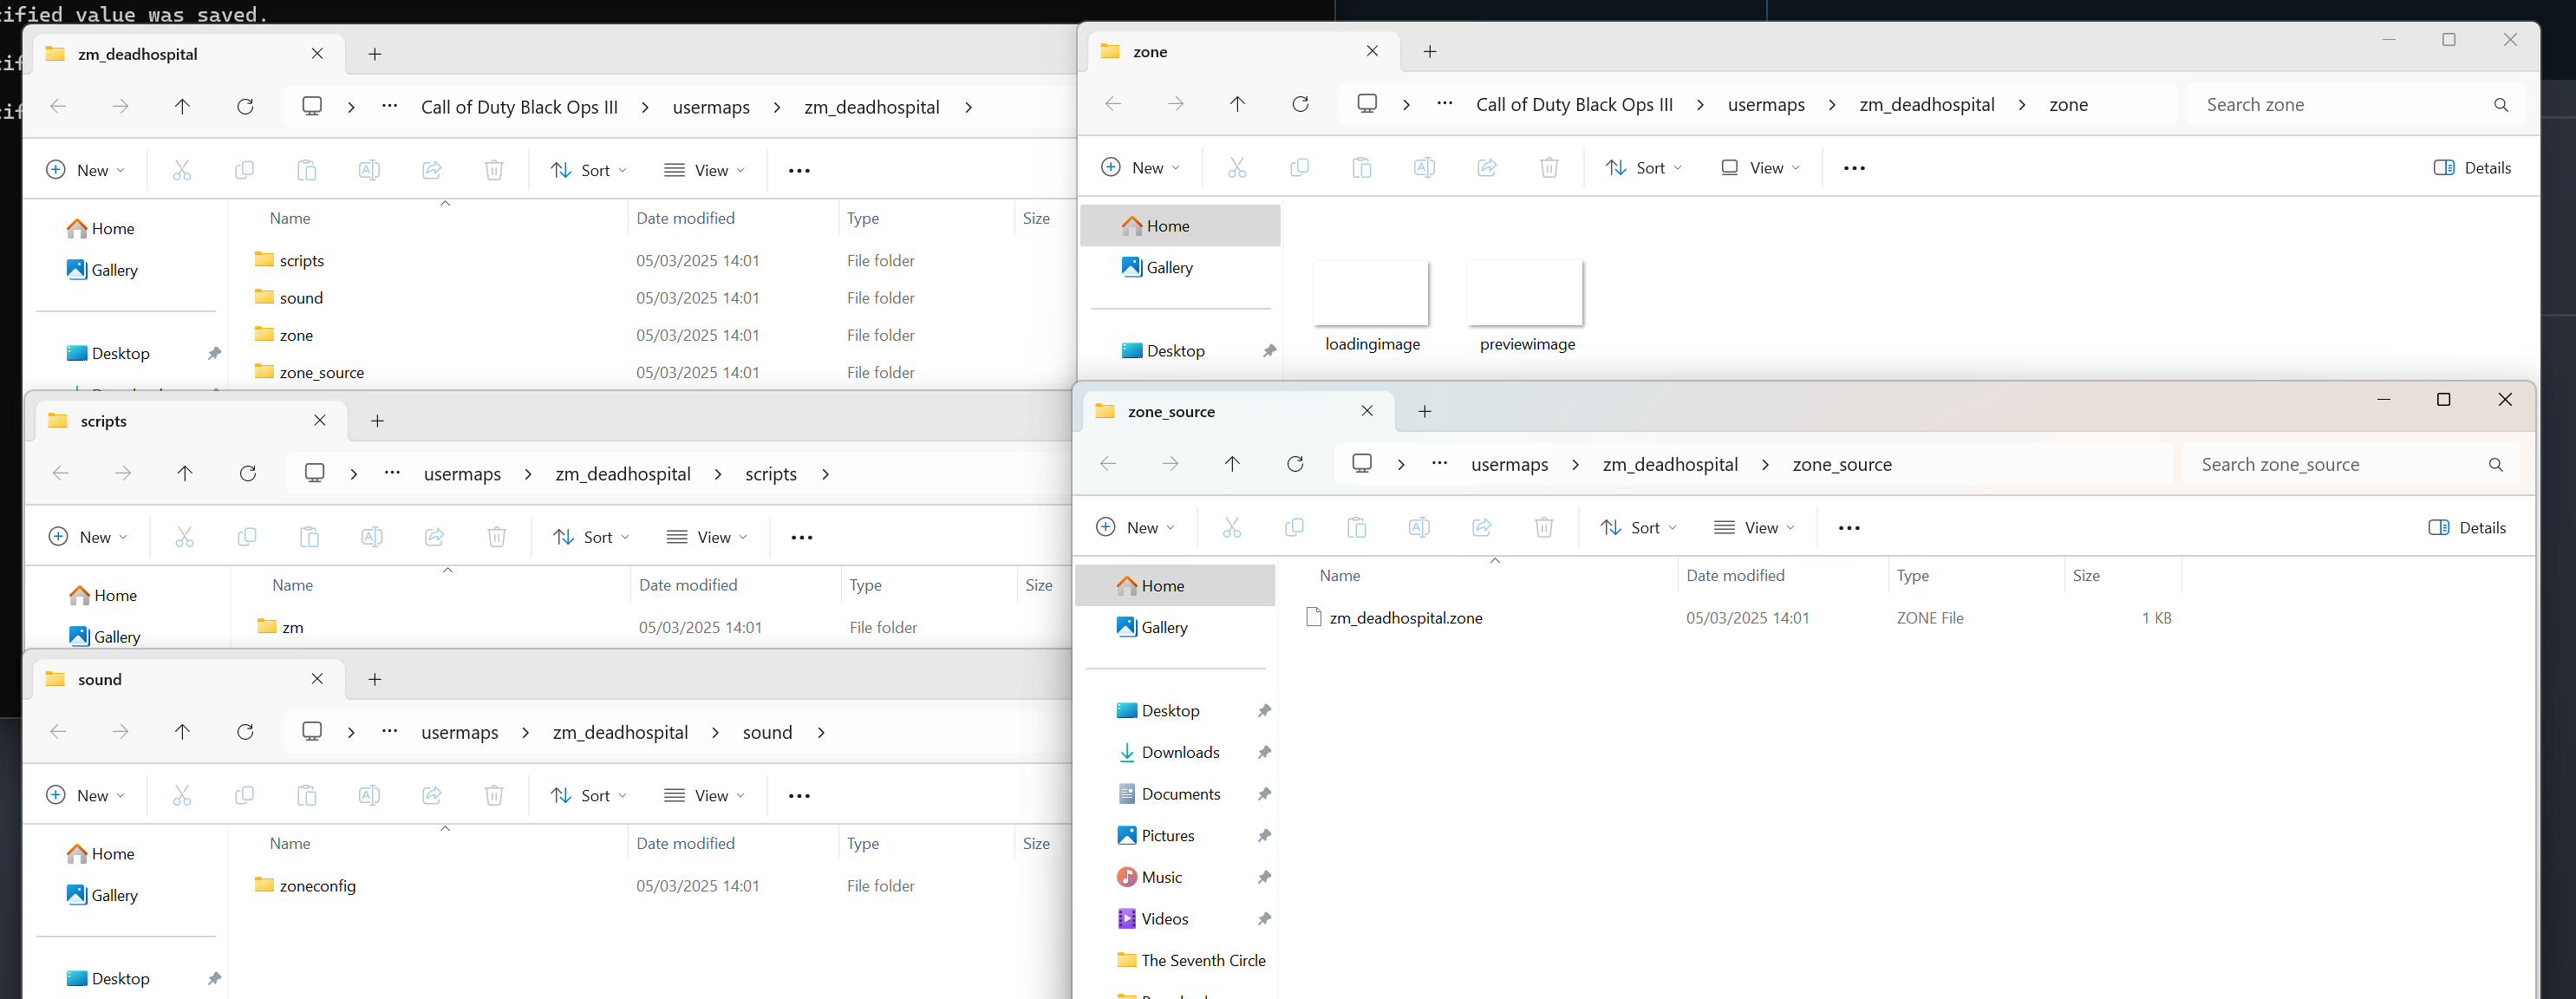Open the New dropdown in scripts window
The height and width of the screenshot is (999, 2576).
(88, 537)
